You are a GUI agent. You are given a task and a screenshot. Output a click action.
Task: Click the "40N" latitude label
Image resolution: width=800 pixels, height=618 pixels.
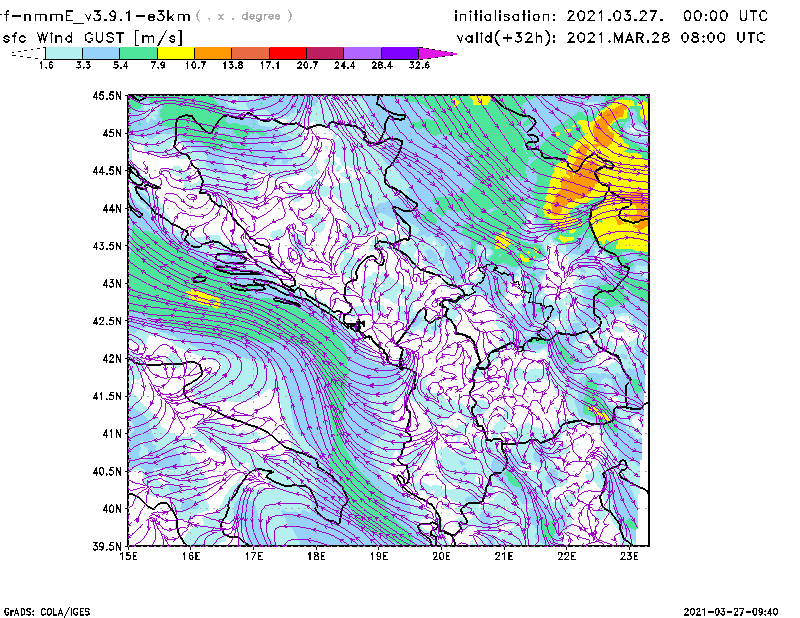[x=112, y=509]
